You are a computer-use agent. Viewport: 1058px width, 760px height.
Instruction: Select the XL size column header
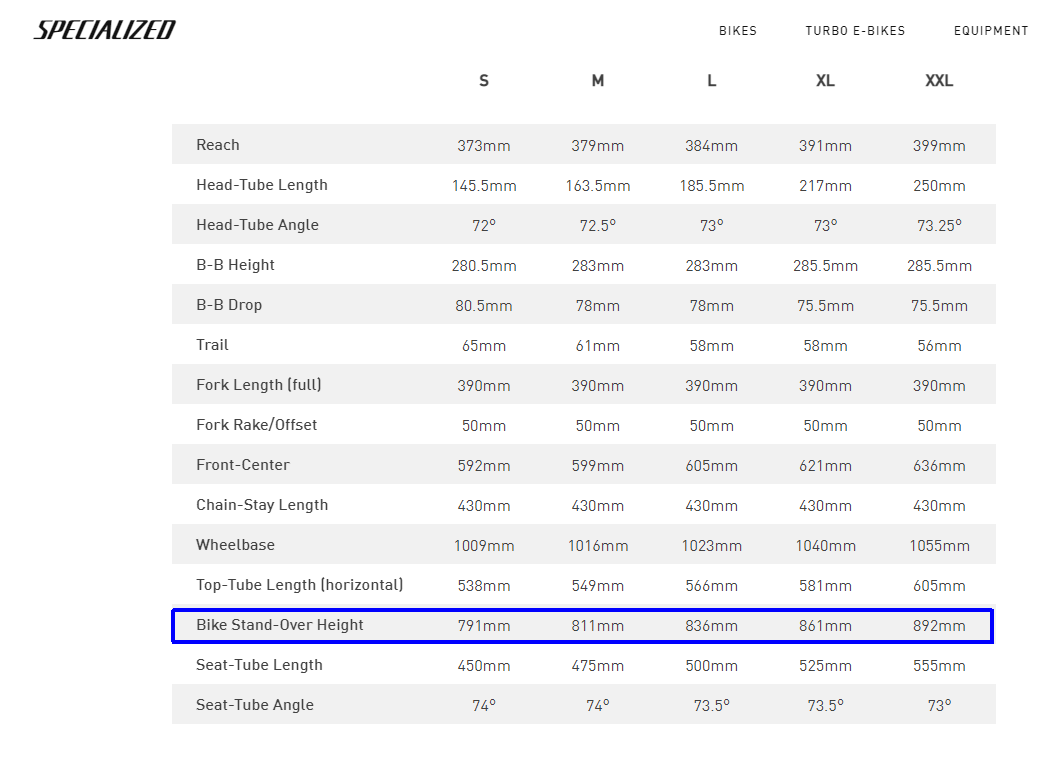(x=825, y=81)
